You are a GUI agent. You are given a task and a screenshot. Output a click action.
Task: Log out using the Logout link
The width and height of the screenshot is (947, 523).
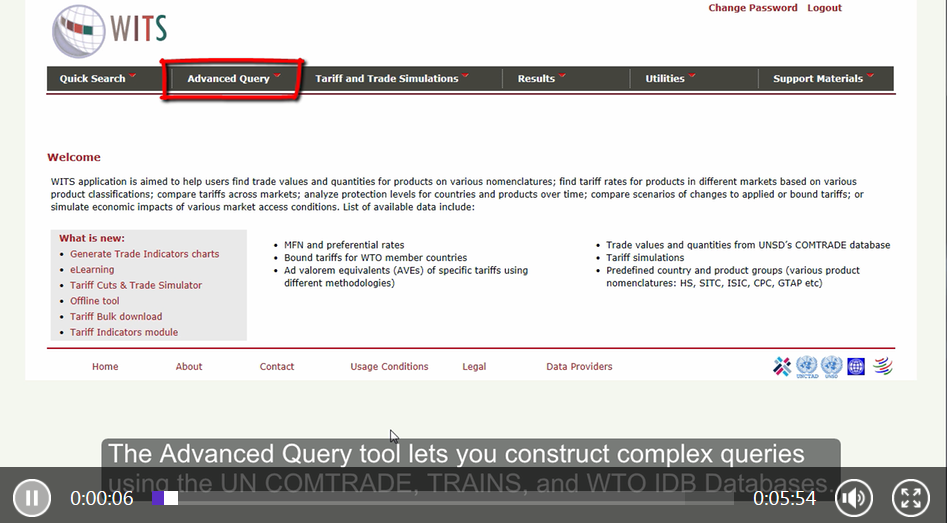pyautogui.click(x=824, y=8)
